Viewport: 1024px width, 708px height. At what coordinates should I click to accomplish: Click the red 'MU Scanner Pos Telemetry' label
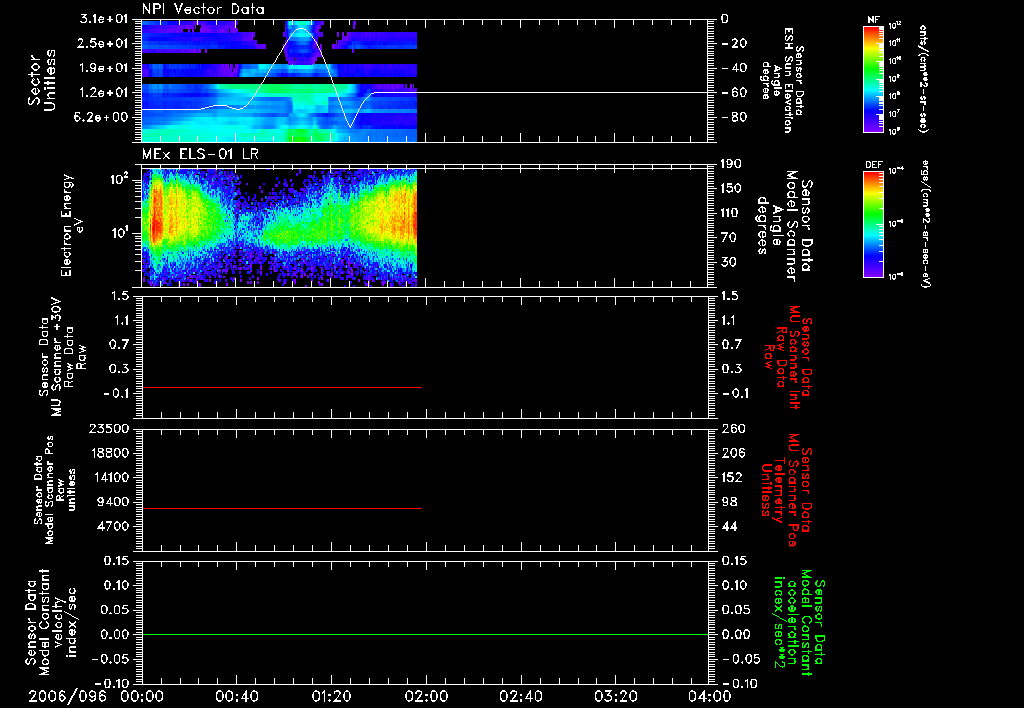pyautogui.click(x=786, y=490)
